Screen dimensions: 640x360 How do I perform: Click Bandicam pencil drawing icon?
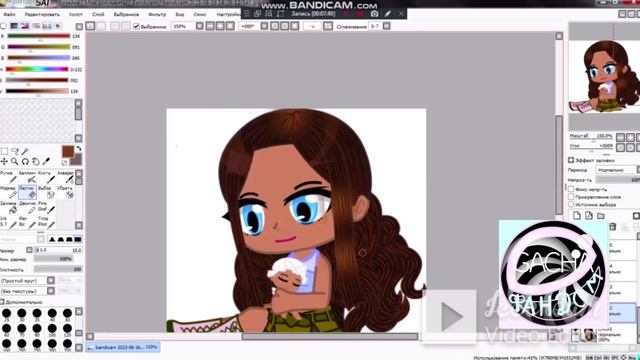click(388, 13)
